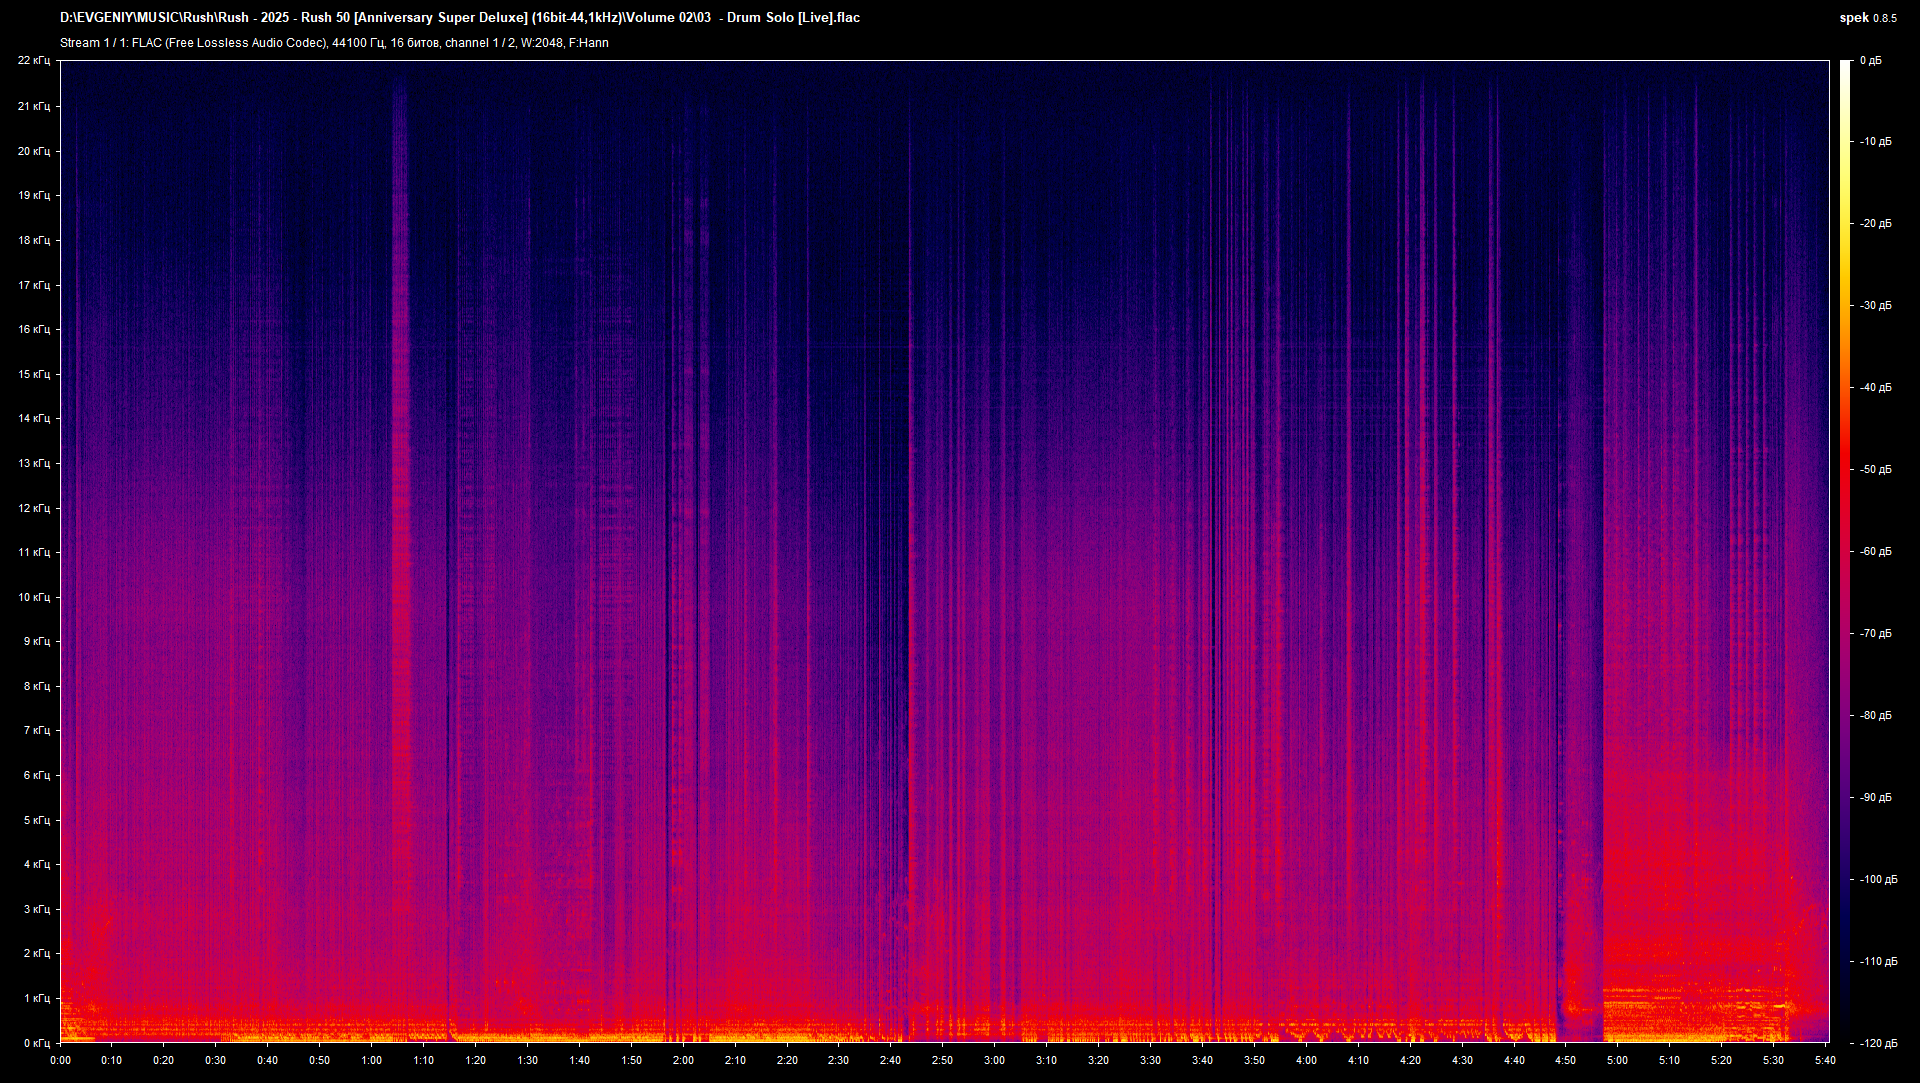Viewport: 1920px width, 1083px height.
Task: Click the 10 кГц frequency axis label
Action: 34,597
